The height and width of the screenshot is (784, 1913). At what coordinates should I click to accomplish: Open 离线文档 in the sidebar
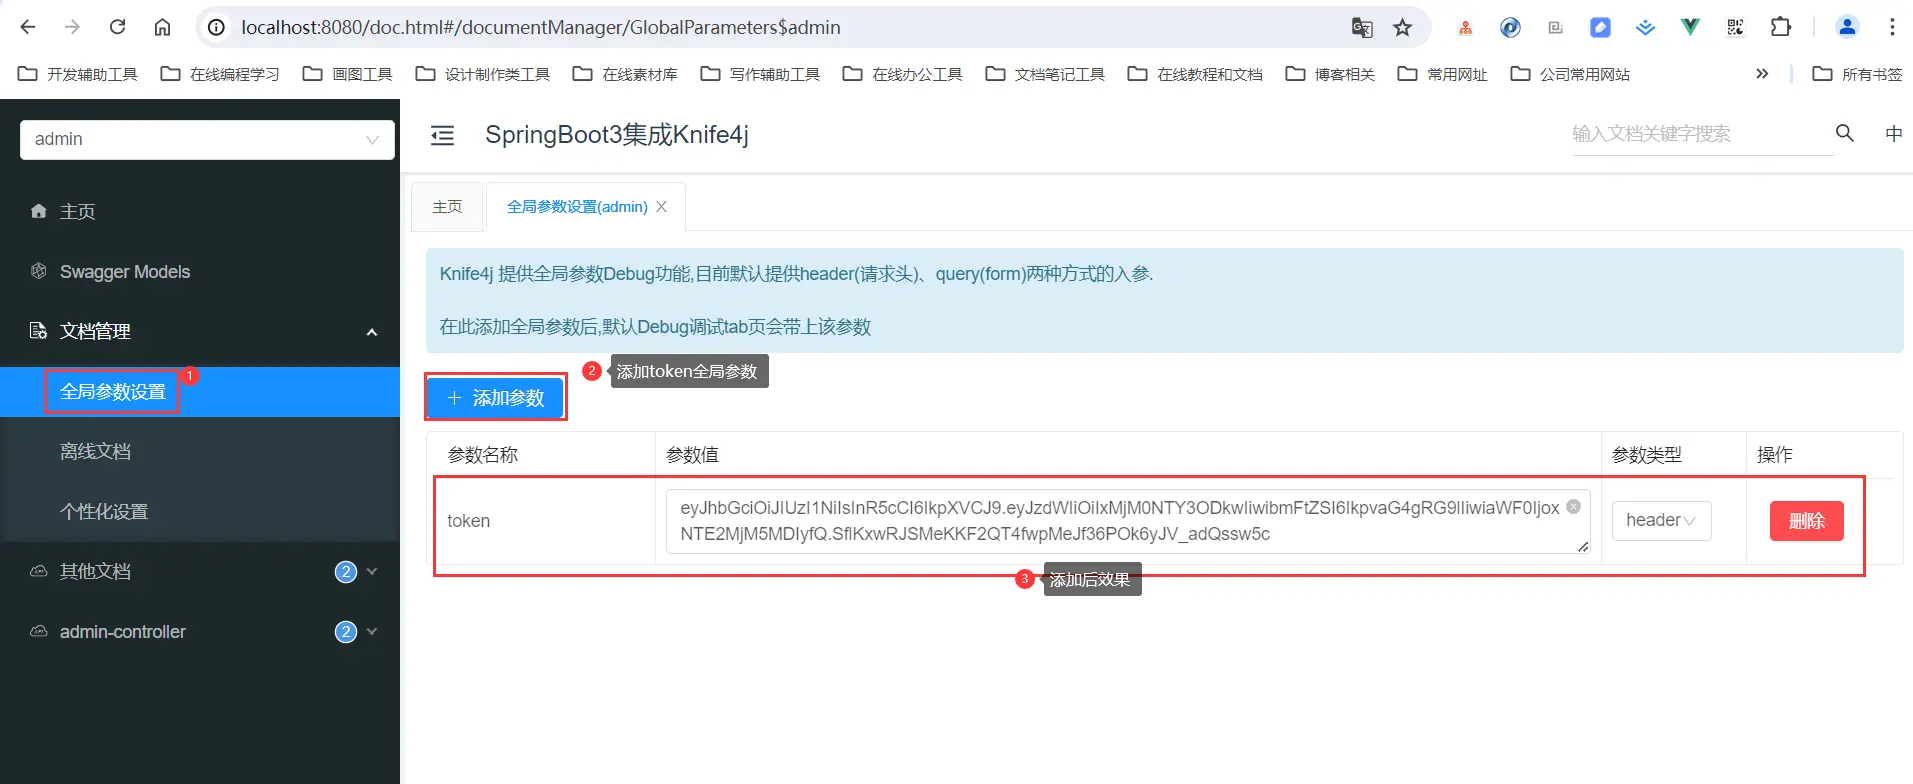tap(200, 451)
